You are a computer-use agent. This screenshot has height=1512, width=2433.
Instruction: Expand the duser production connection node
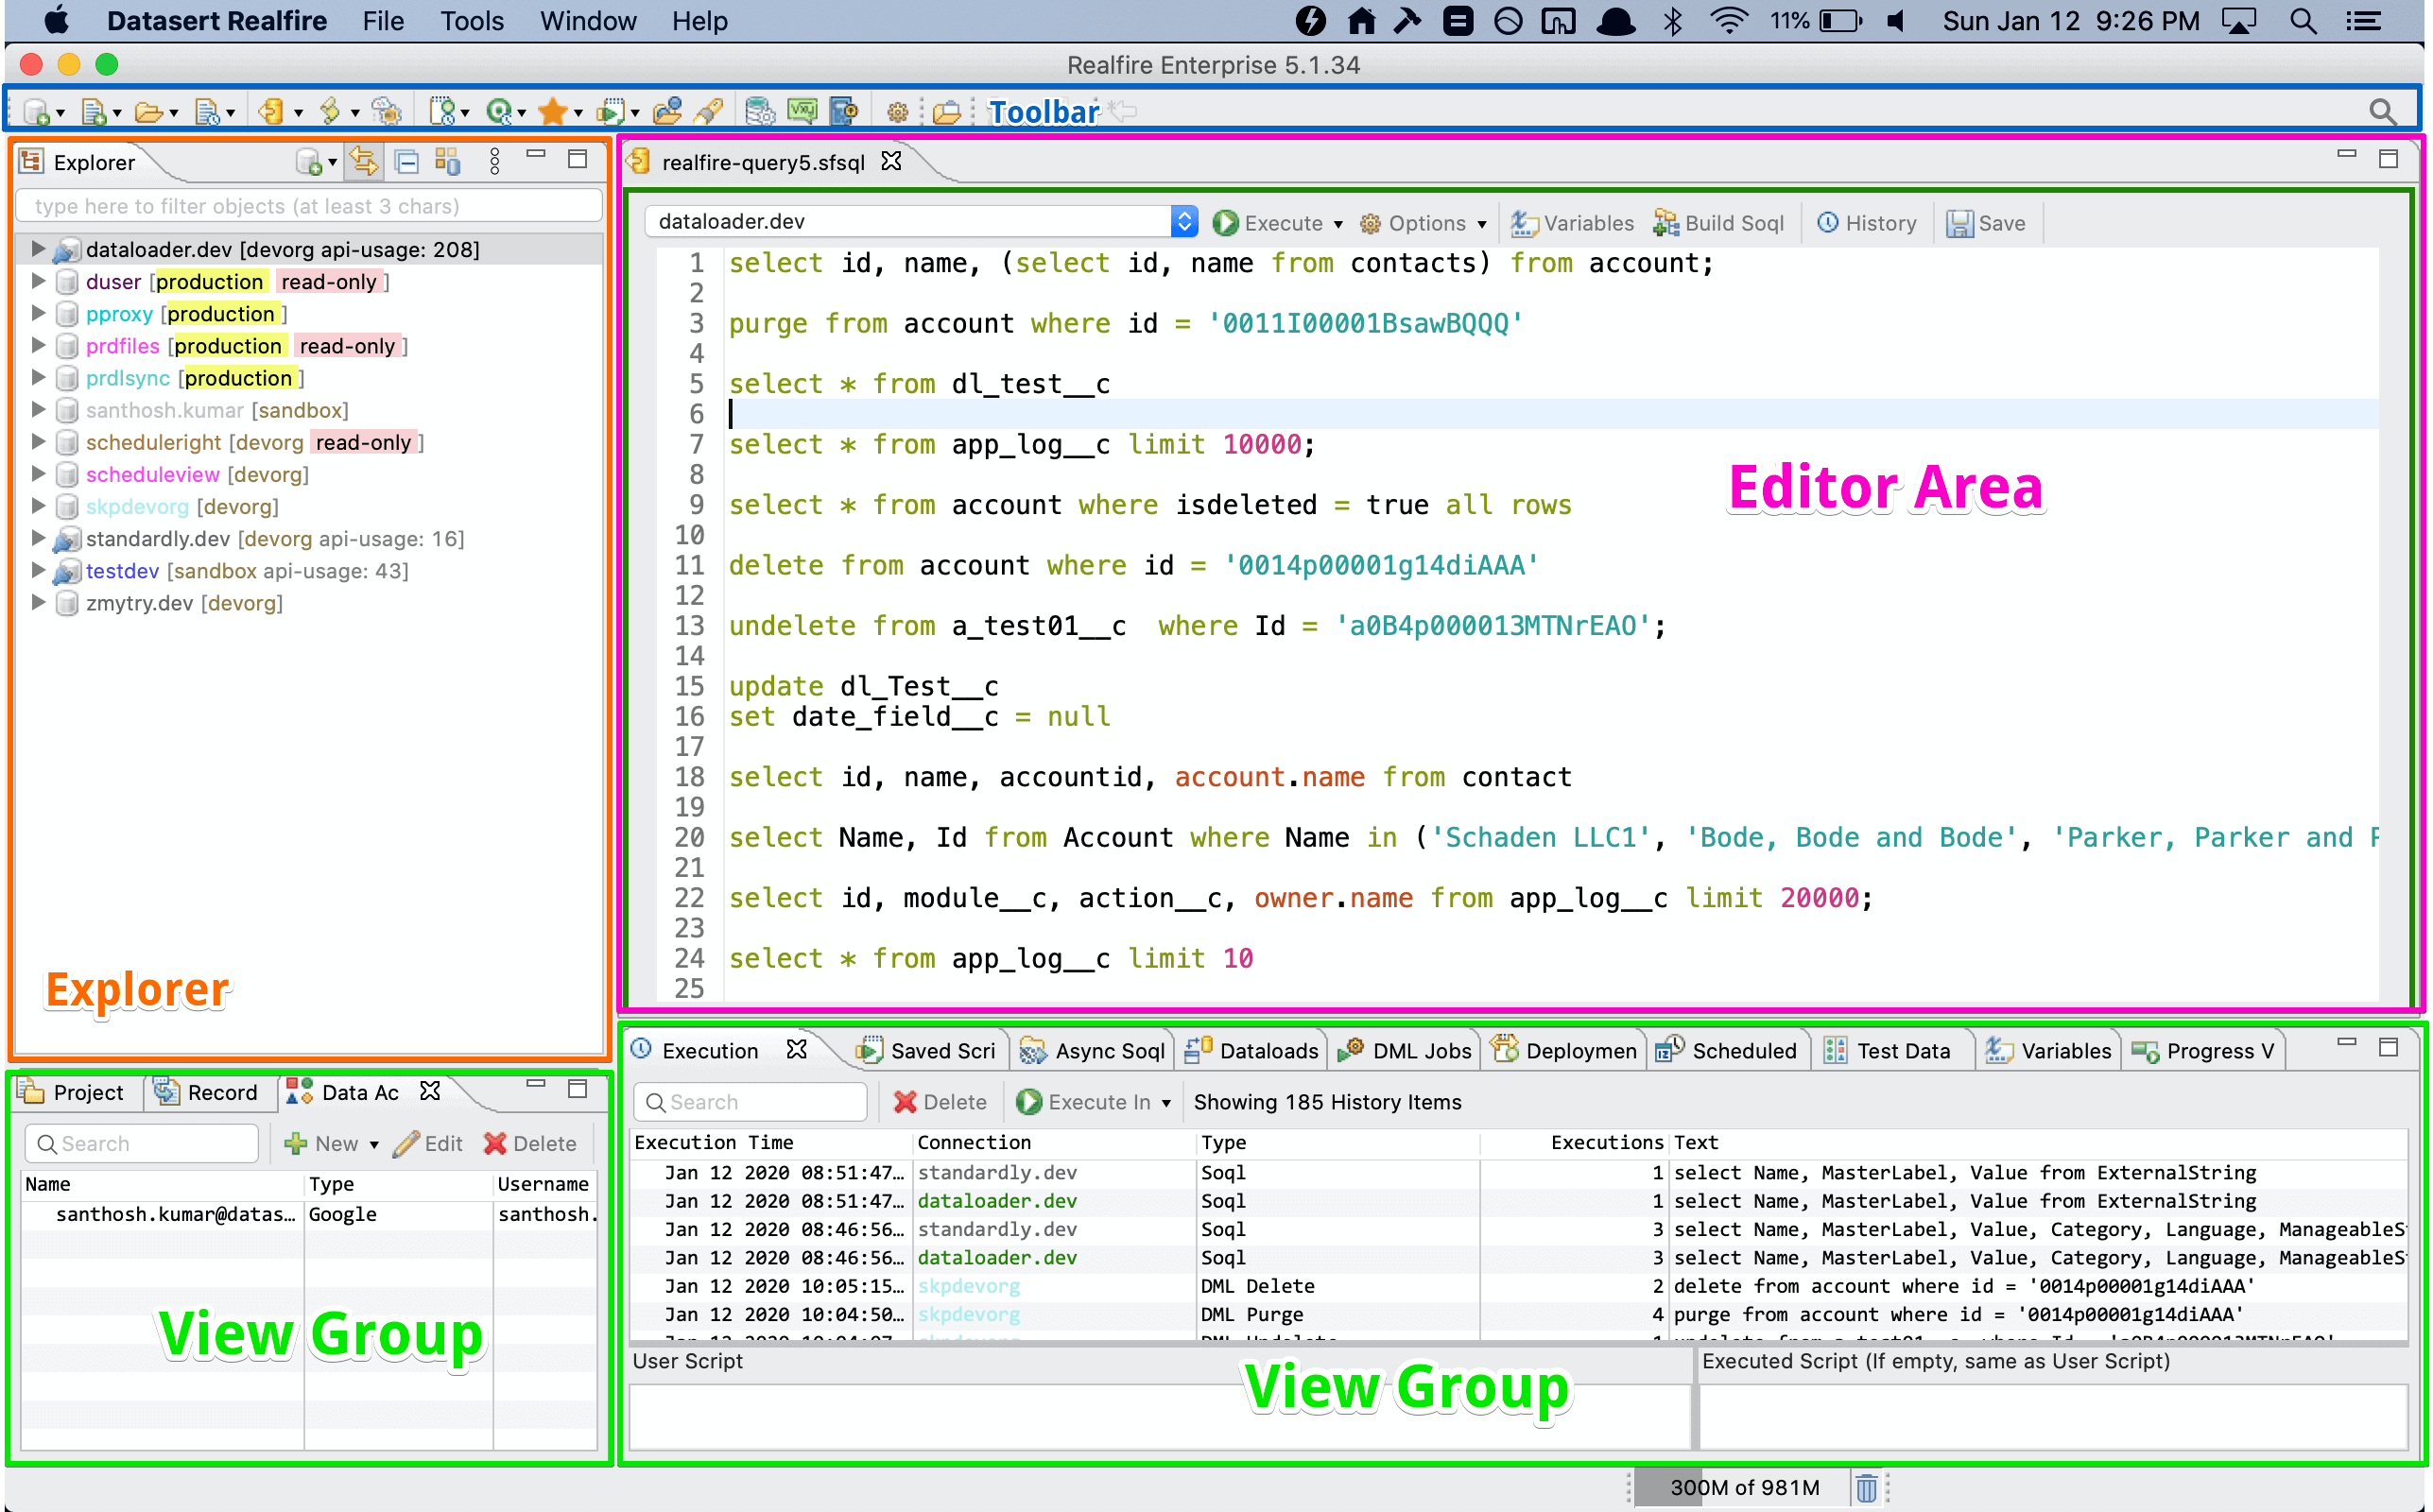point(38,281)
